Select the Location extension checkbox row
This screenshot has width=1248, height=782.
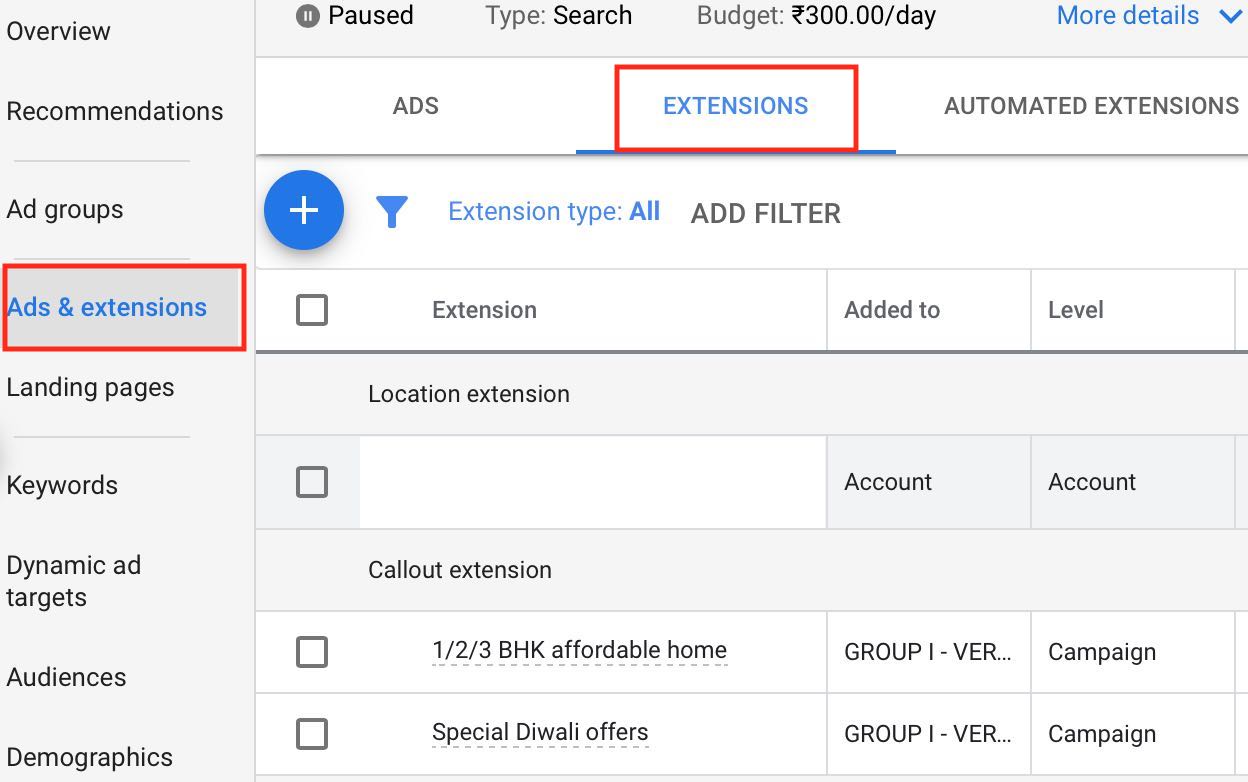tap(312, 481)
